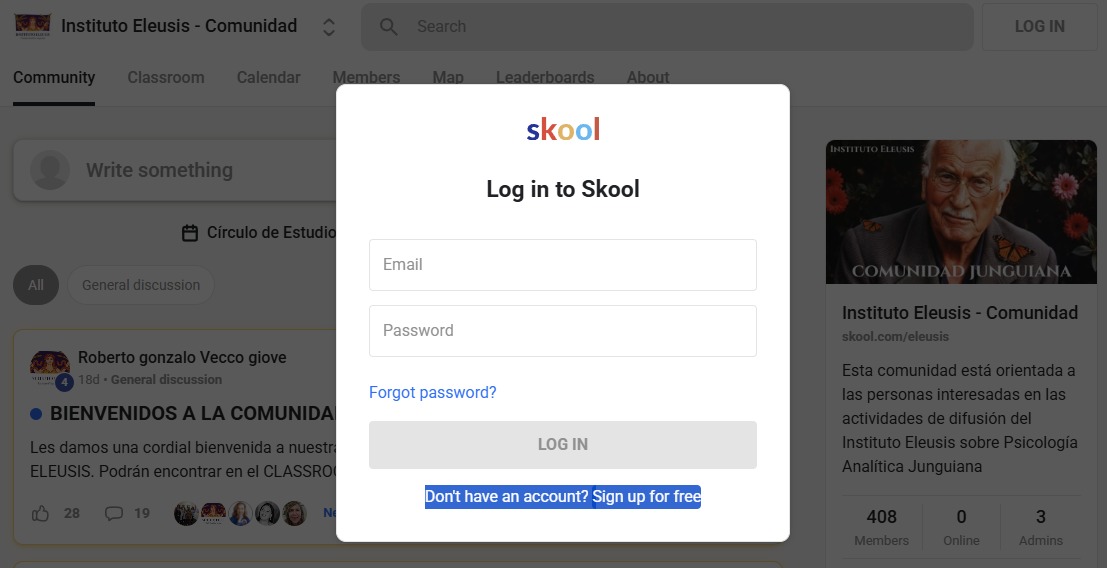Click Roberto gonzalo Vecco giove's avatar
Image resolution: width=1107 pixels, height=568 pixels.
point(50,368)
